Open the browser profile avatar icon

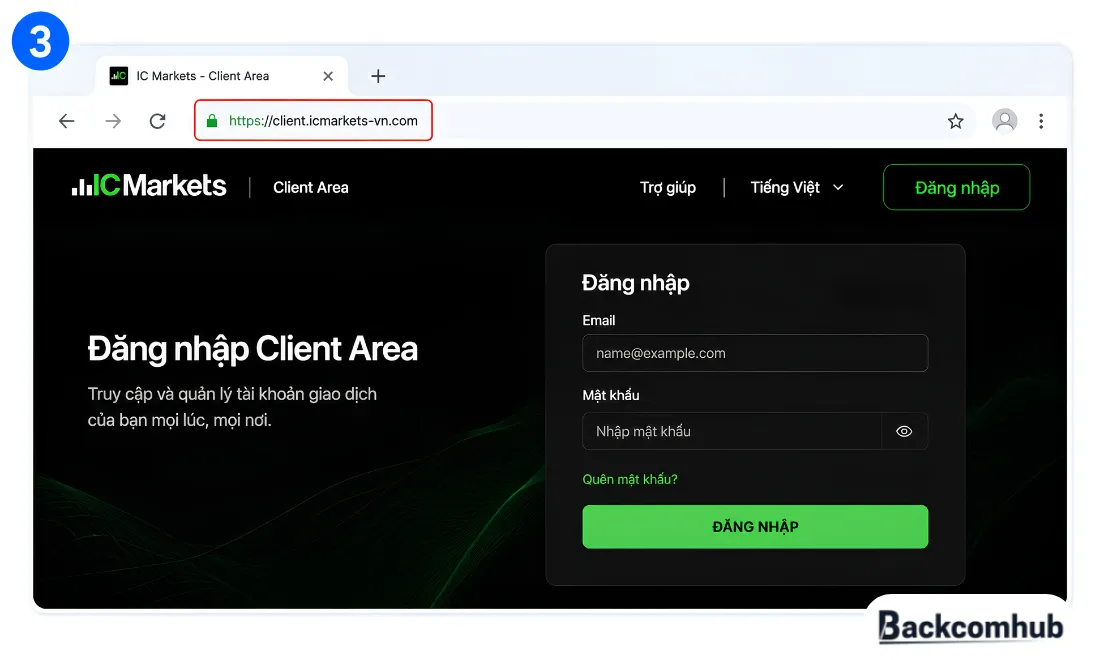pos(1005,121)
